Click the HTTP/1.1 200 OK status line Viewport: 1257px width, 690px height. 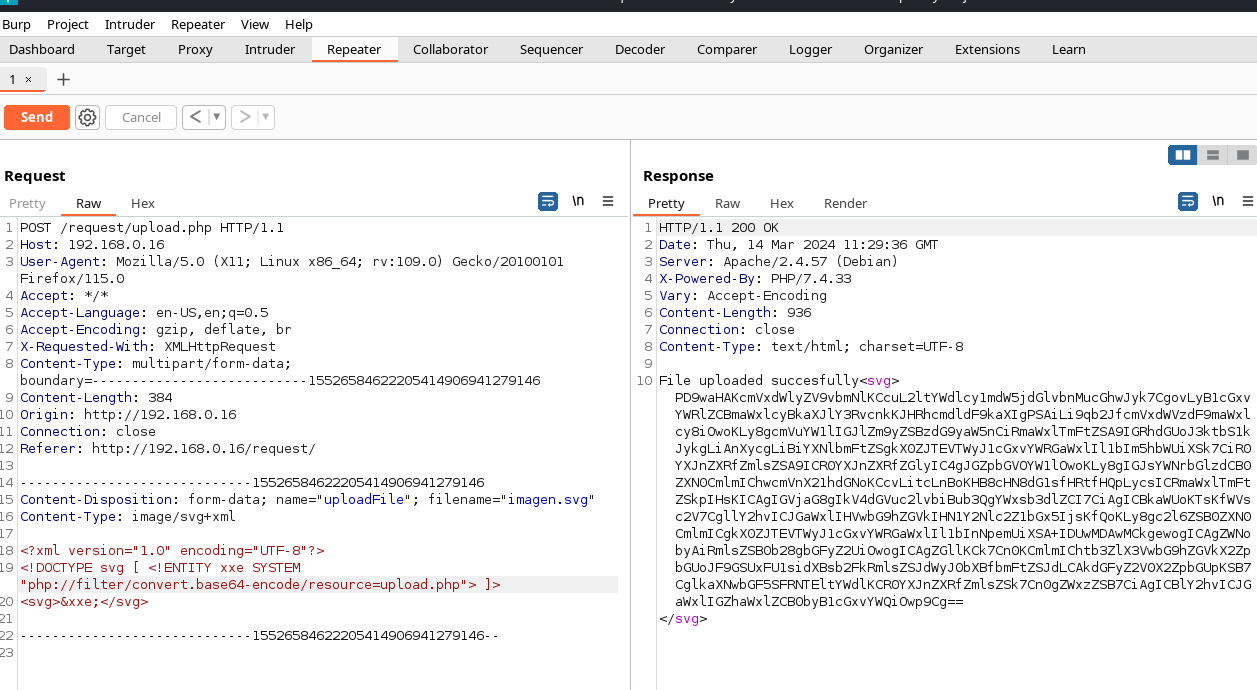tap(718, 228)
